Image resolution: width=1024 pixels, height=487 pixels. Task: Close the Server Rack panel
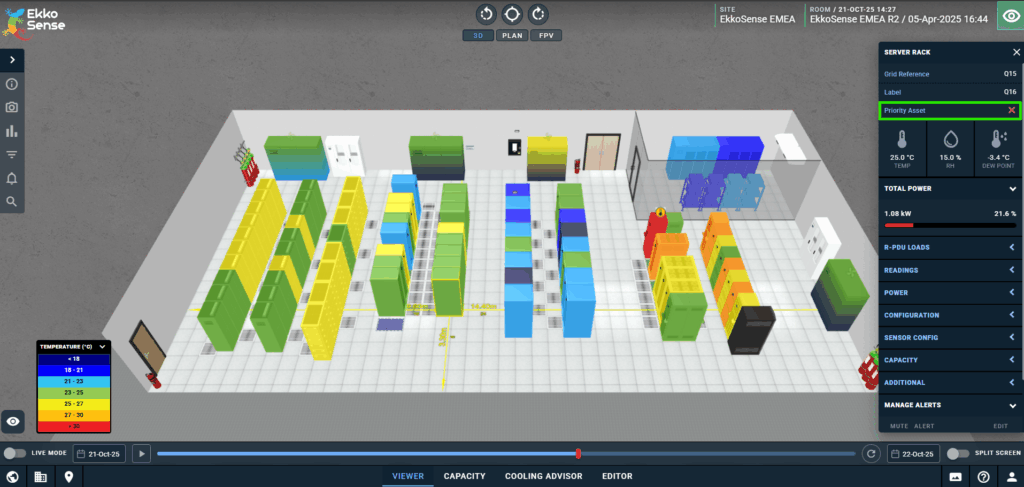[x=1016, y=52]
